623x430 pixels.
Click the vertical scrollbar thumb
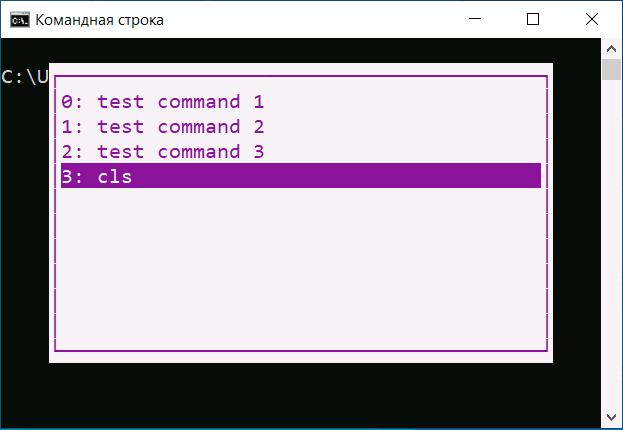pos(611,70)
